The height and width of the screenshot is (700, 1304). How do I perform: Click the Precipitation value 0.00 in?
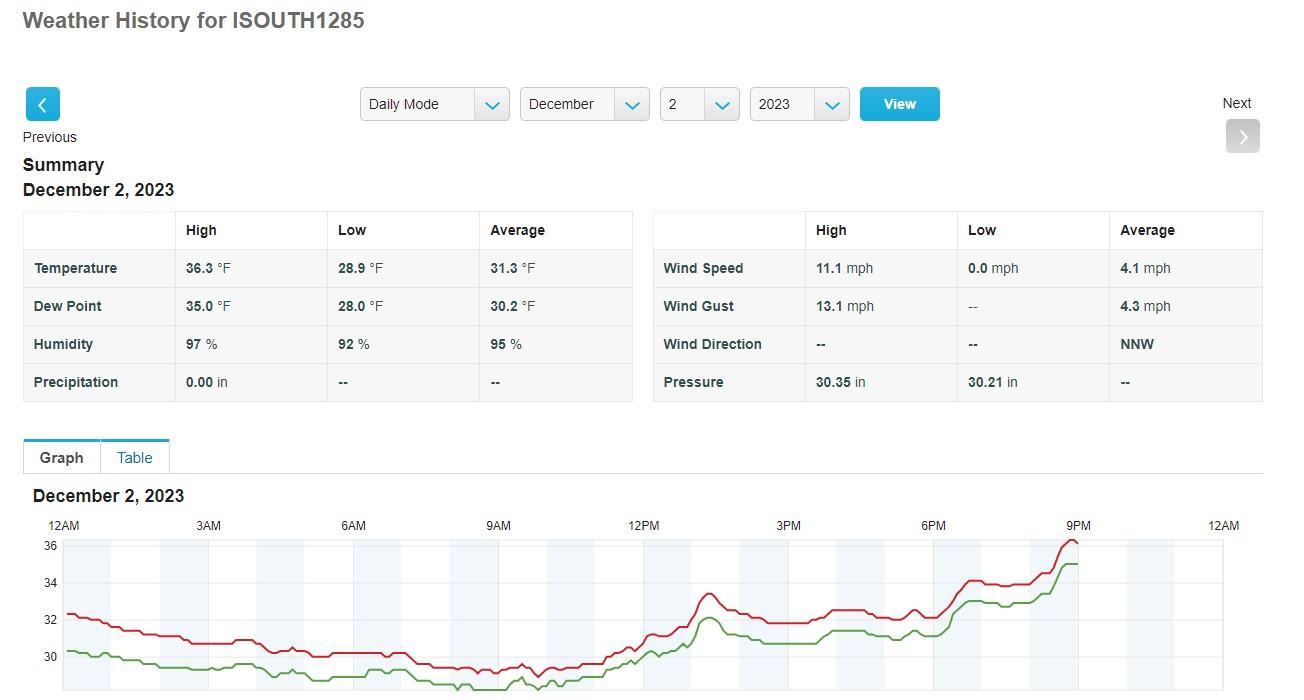pos(206,382)
